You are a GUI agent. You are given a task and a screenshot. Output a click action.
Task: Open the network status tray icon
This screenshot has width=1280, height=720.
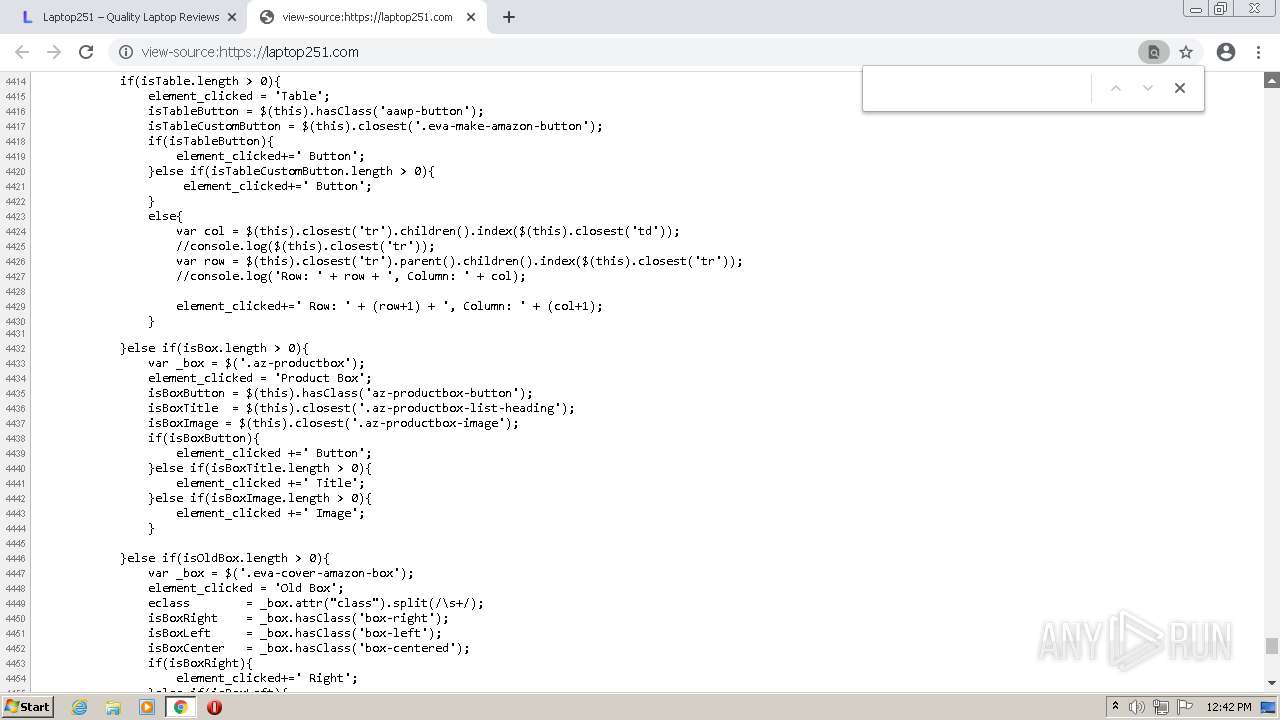pyautogui.click(x=1161, y=707)
